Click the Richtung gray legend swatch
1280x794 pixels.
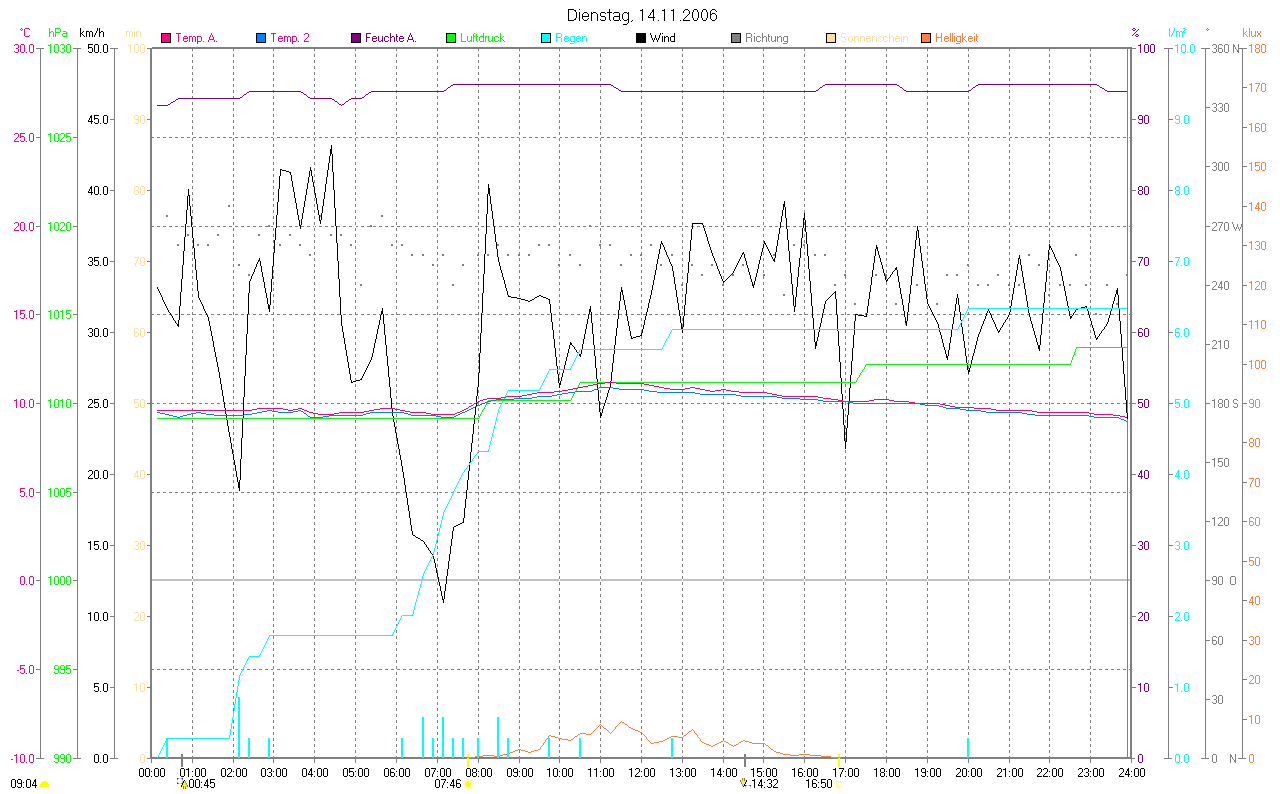[x=736, y=38]
